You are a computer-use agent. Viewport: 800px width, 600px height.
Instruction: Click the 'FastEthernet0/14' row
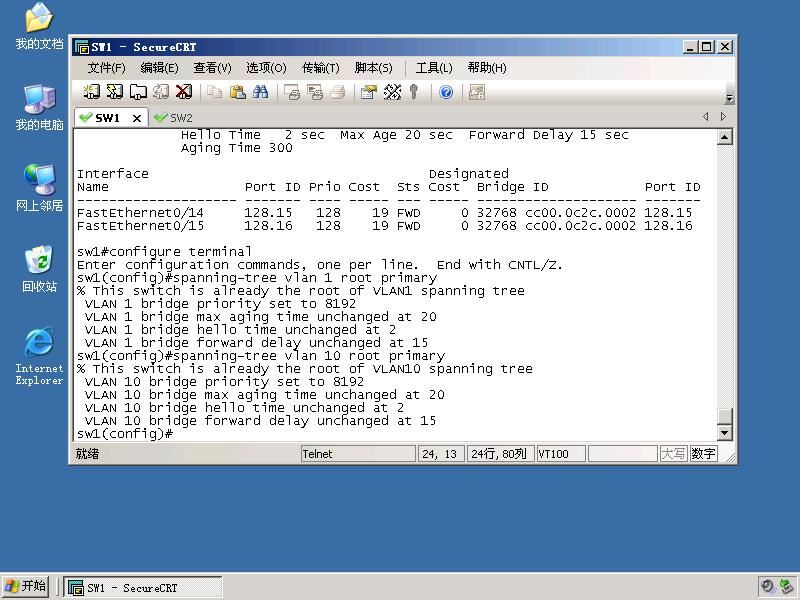(x=385, y=213)
